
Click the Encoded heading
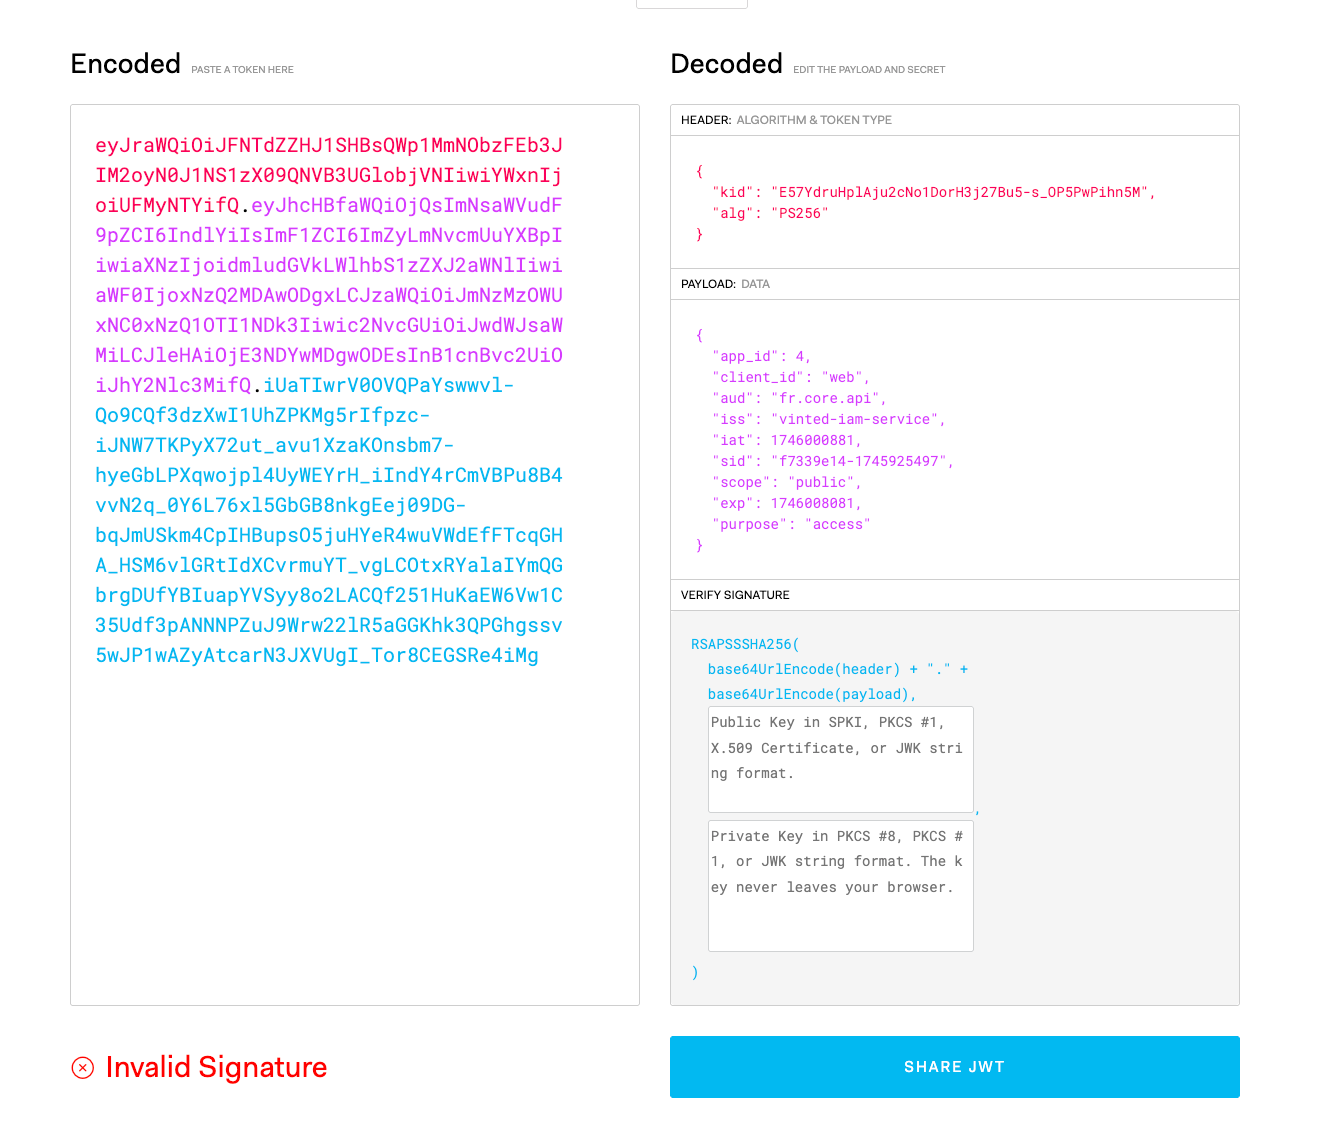click(x=125, y=63)
